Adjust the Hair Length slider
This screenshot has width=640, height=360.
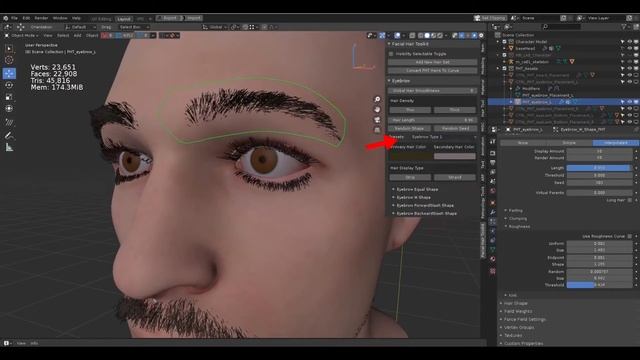(x=433, y=120)
